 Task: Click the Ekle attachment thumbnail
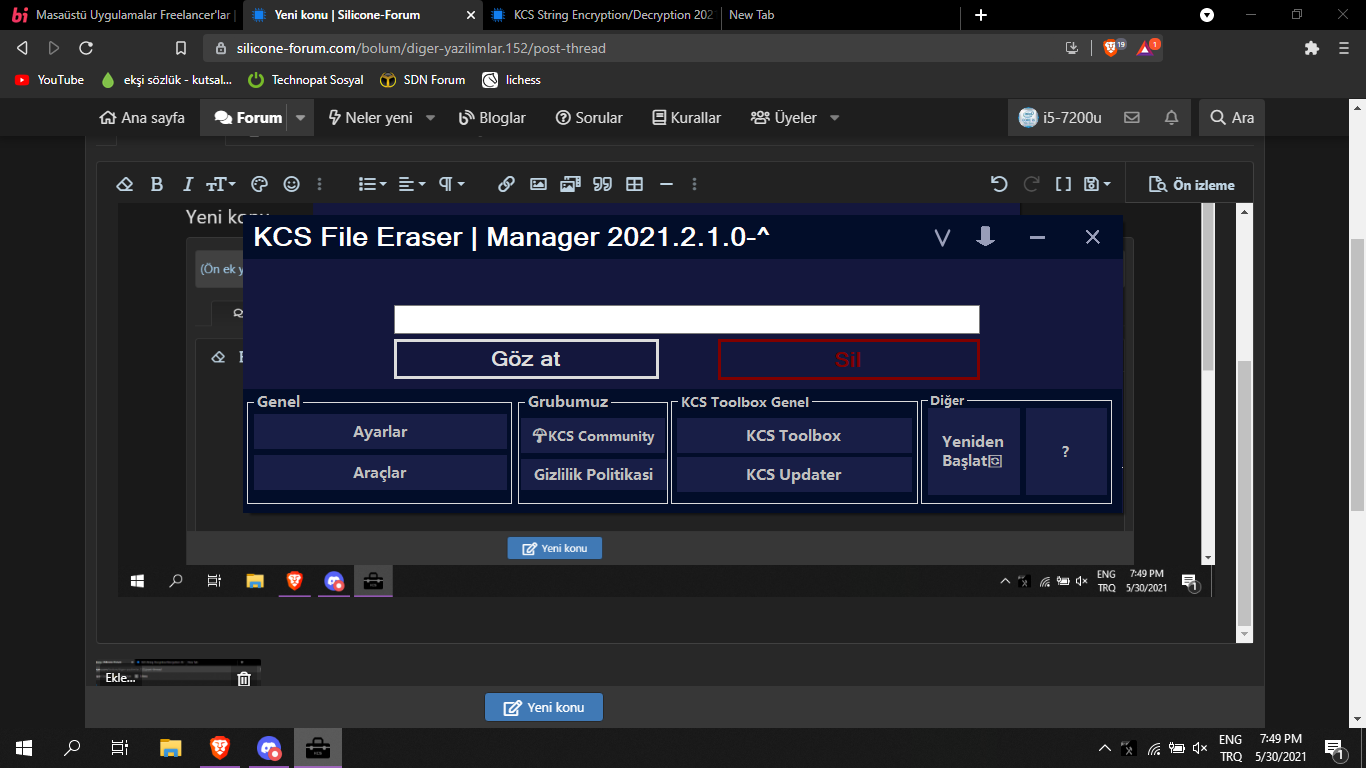tap(178, 672)
